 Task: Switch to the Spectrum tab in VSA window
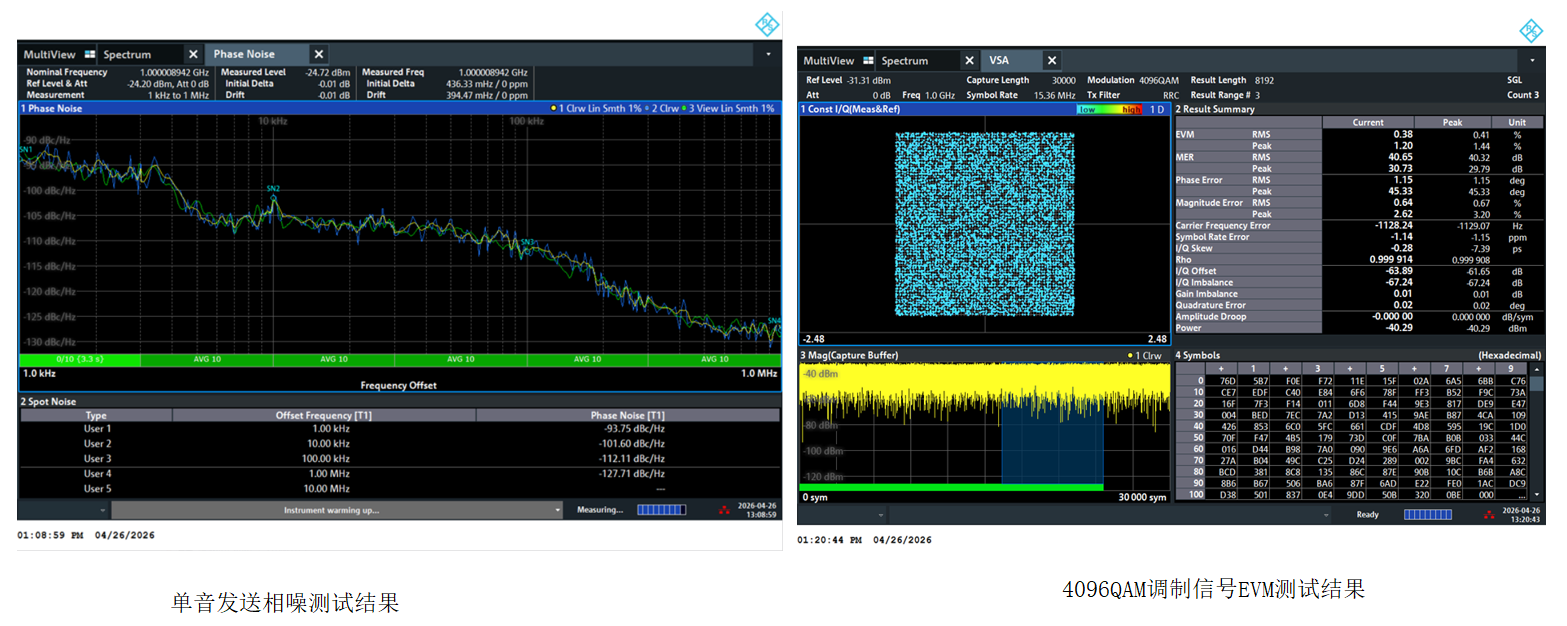pyautogui.click(x=905, y=61)
